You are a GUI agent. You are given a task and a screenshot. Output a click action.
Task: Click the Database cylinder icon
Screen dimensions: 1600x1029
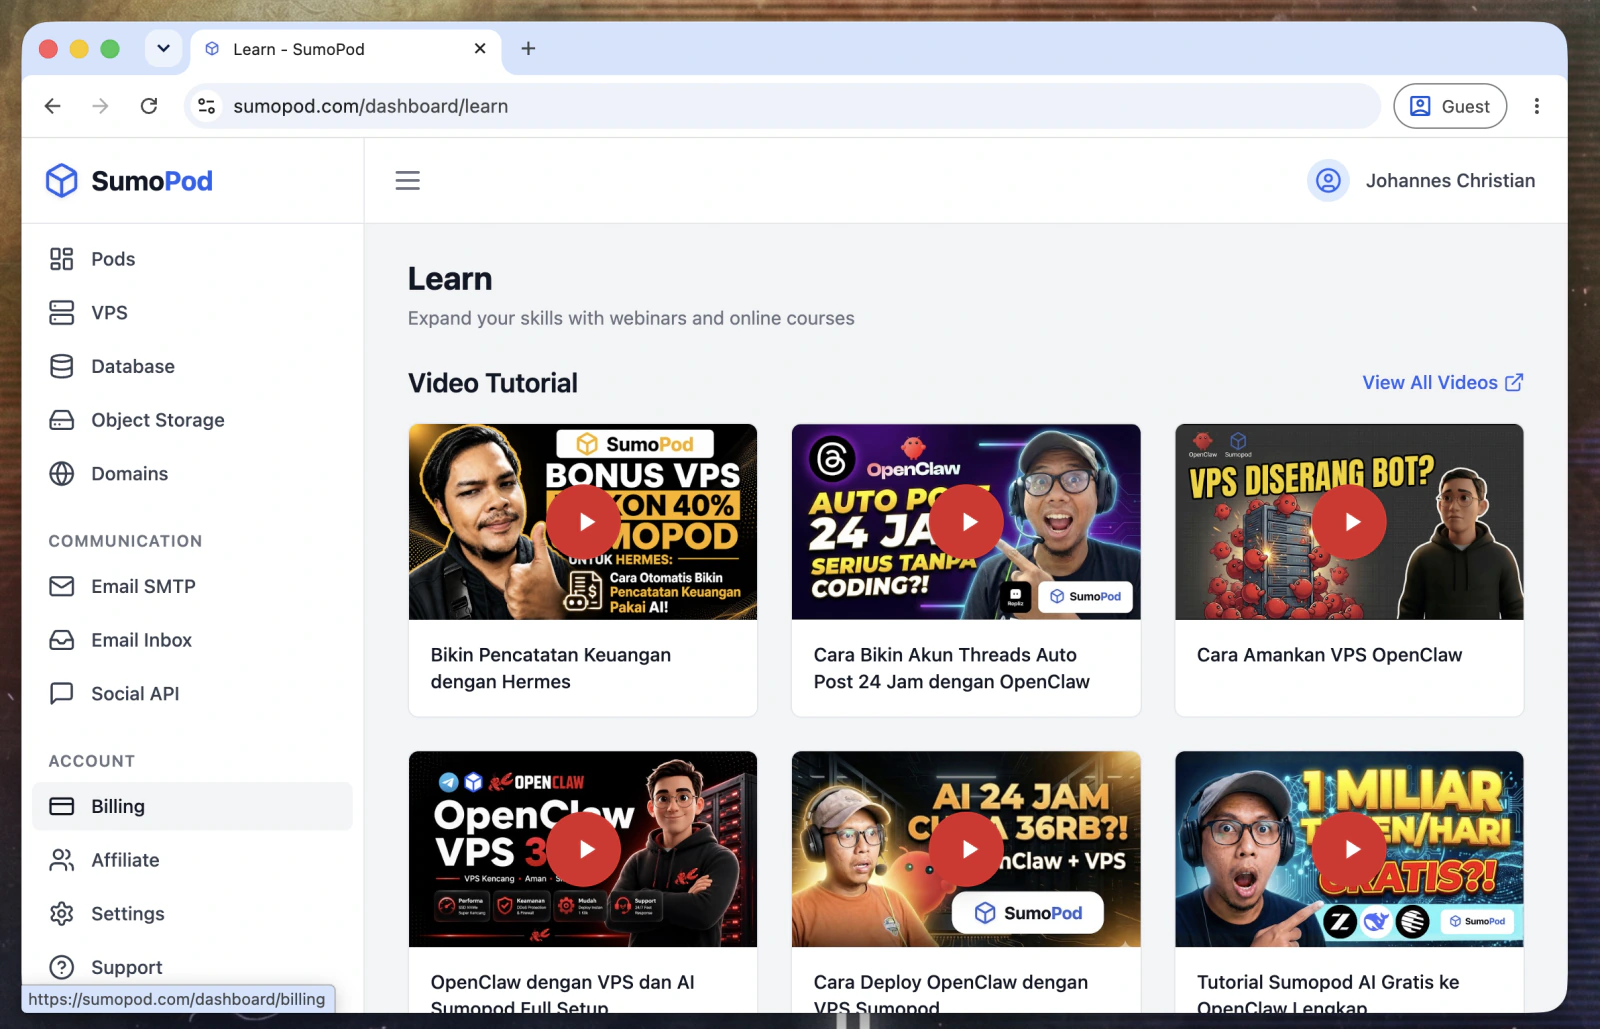62,367
